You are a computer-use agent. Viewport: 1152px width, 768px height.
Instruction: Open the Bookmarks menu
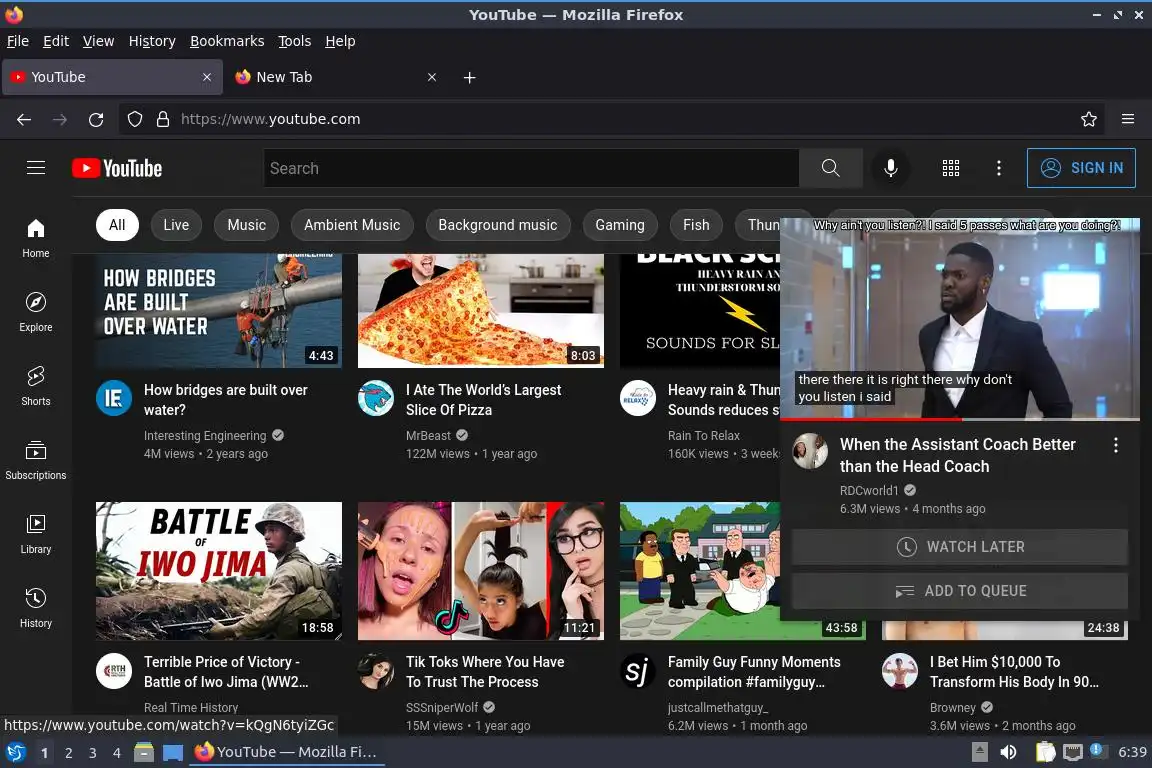tap(227, 41)
